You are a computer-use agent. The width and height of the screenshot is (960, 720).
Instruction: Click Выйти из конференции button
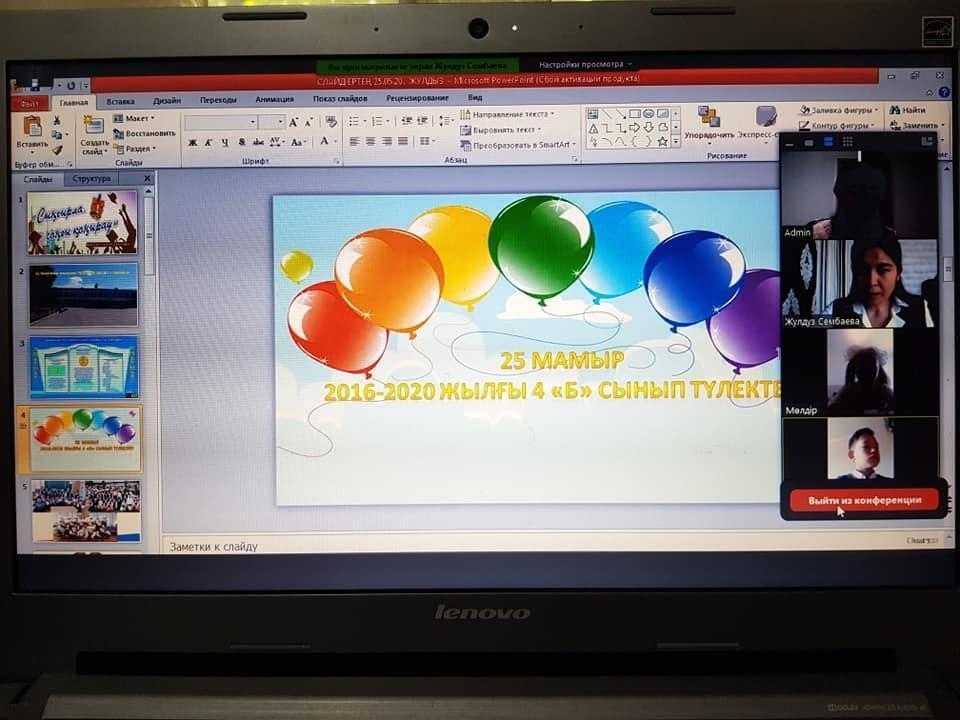click(864, 500)
